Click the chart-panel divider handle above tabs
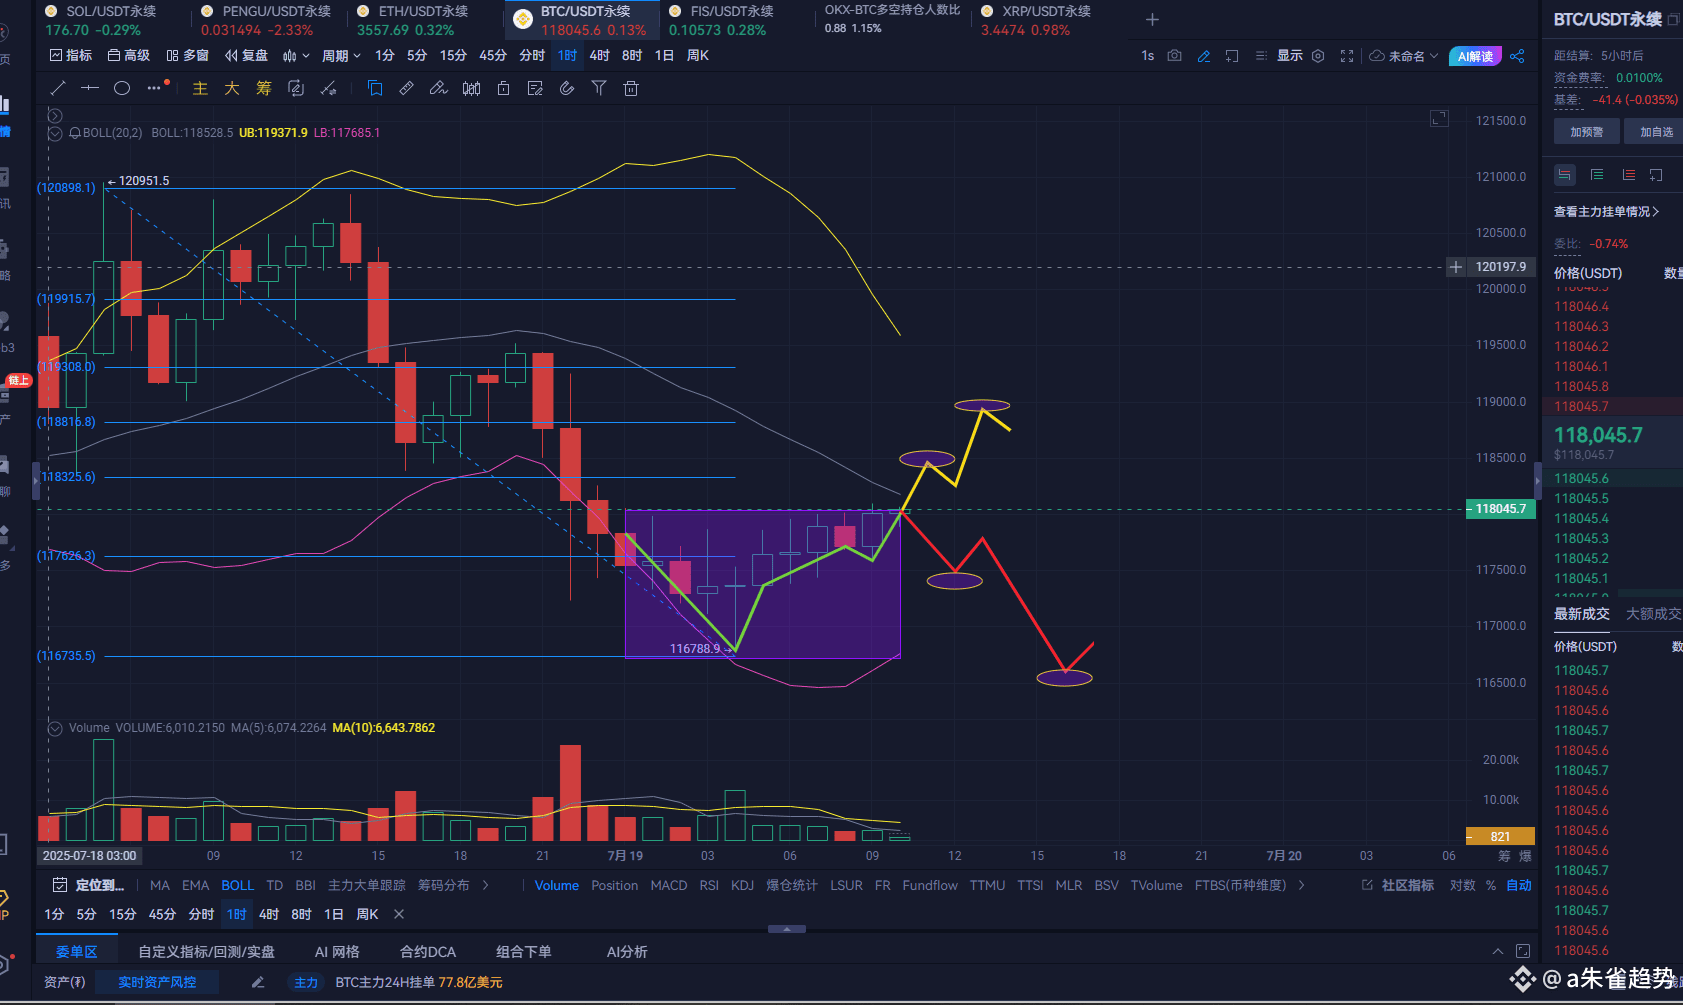The width and height of the screenshot is (1683, 1005). point(787,929)
